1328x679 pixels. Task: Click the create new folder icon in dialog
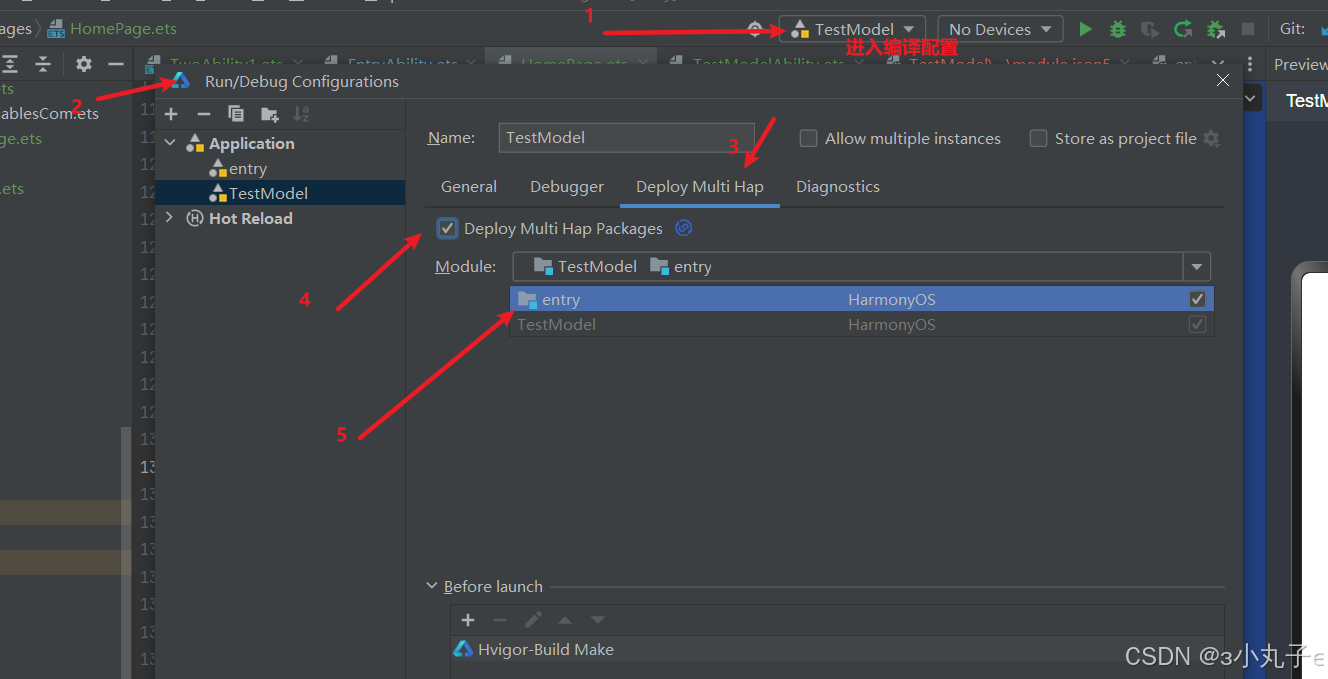269,114
